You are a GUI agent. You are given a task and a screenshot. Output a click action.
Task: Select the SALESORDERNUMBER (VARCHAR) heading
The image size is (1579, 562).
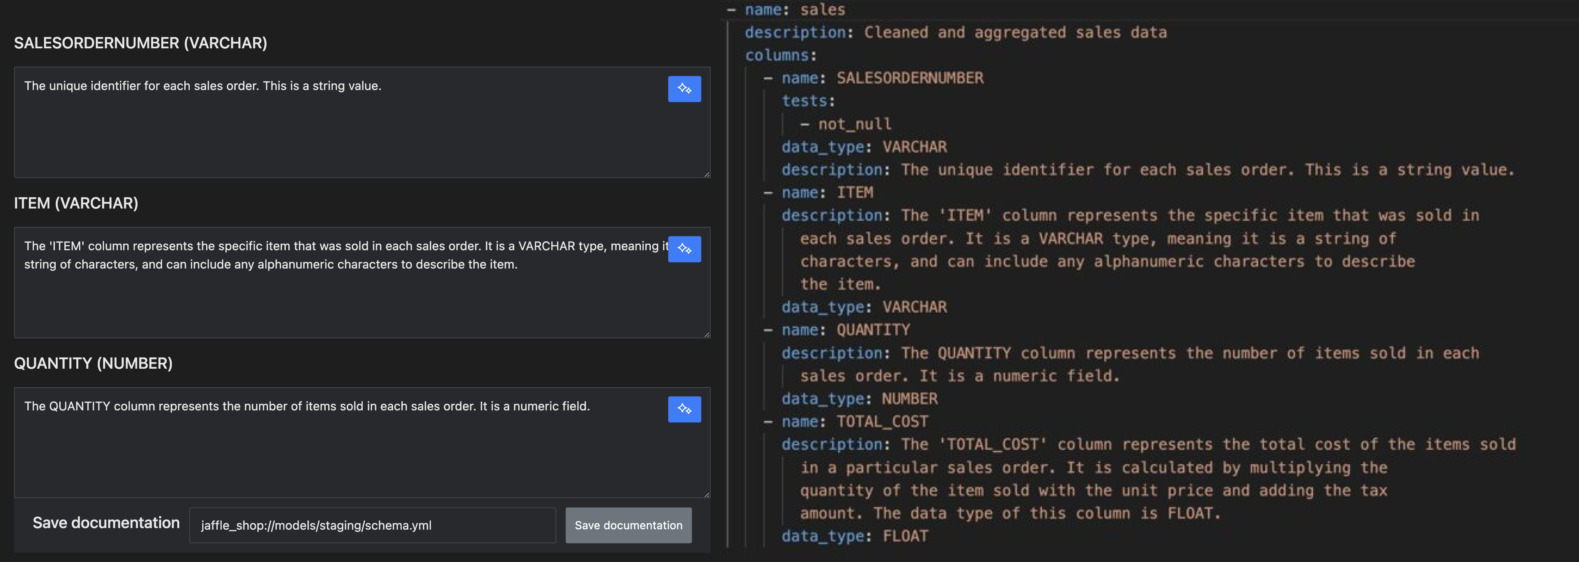140,43
